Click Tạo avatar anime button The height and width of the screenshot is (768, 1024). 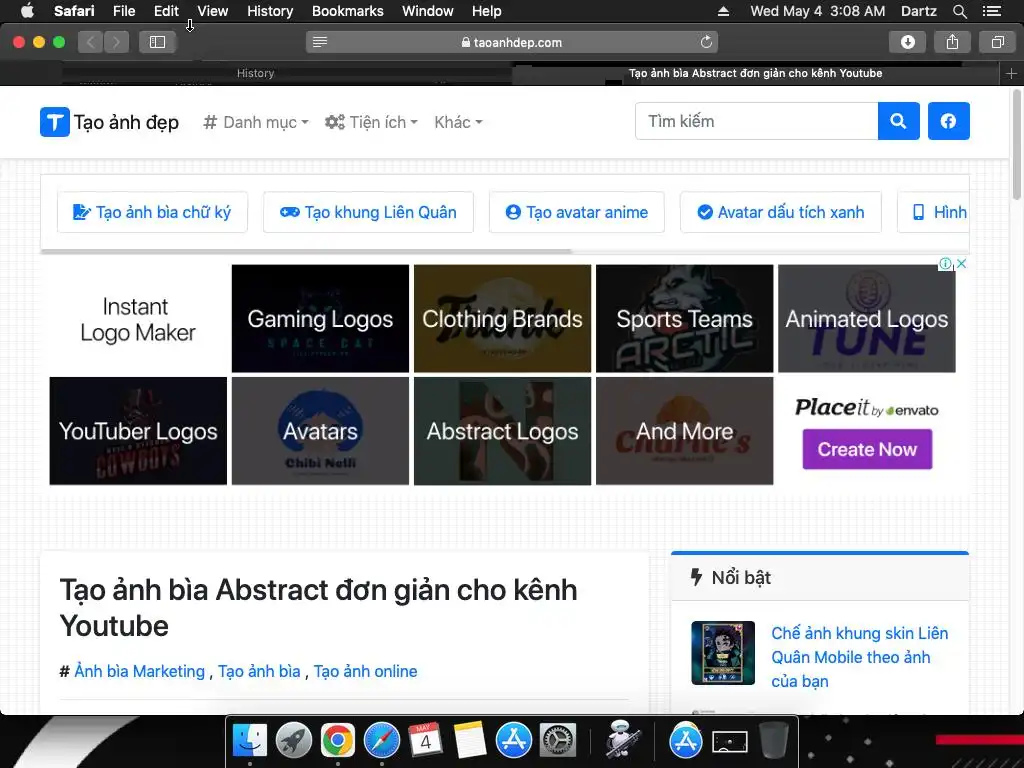(x=577, y=212)
